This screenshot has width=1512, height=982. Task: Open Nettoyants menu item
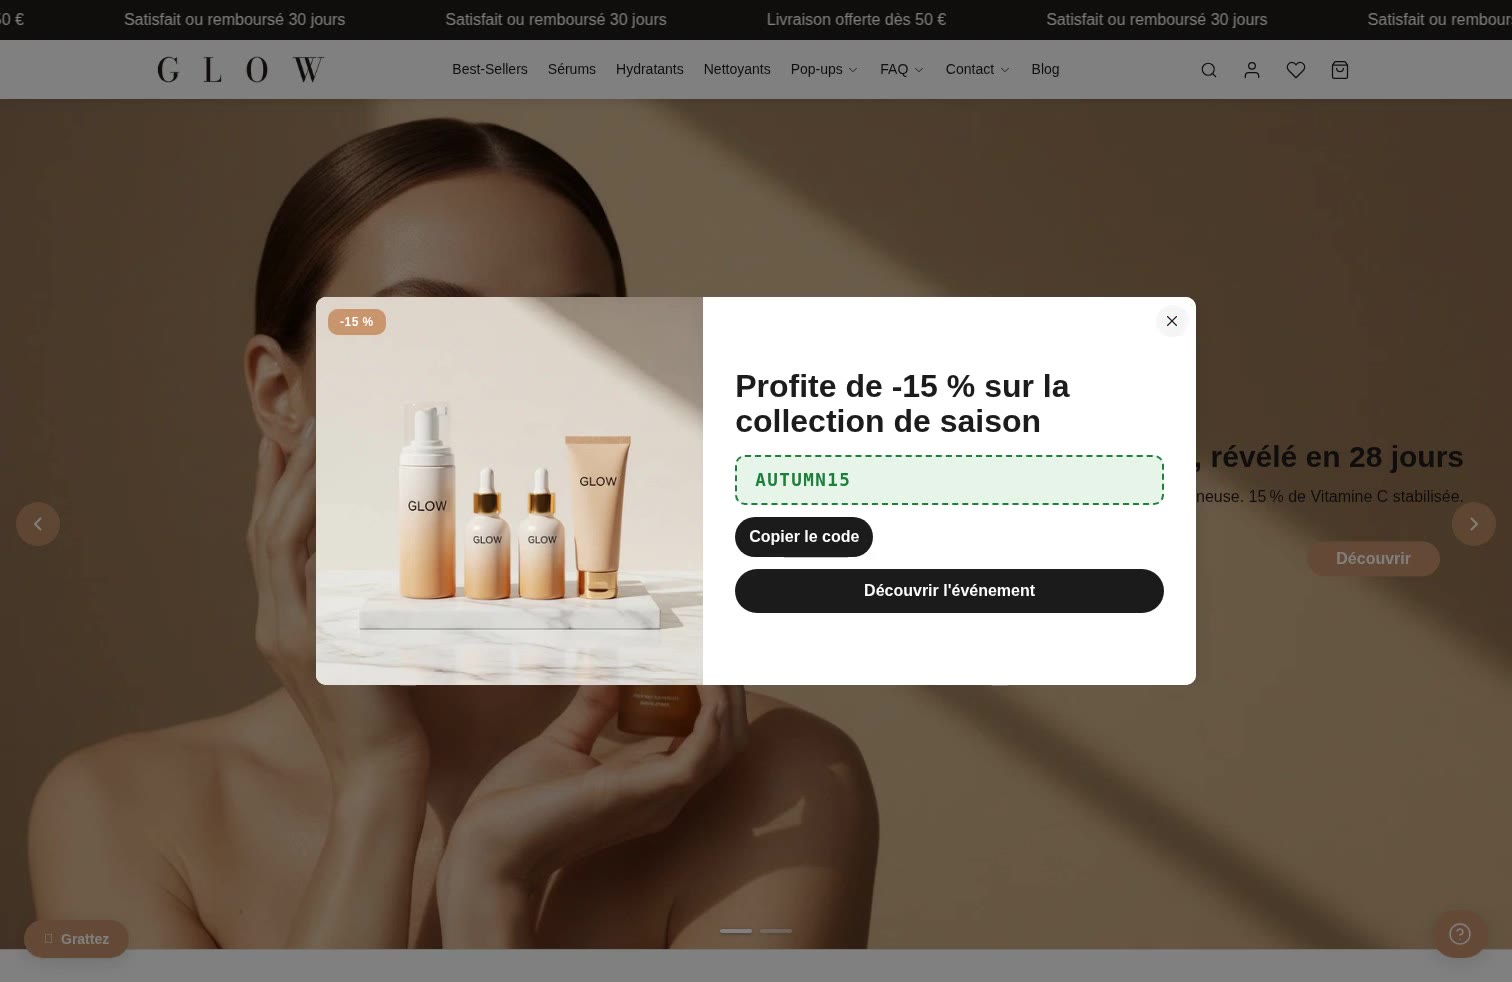pyautogui.click(x=737, y=69)
